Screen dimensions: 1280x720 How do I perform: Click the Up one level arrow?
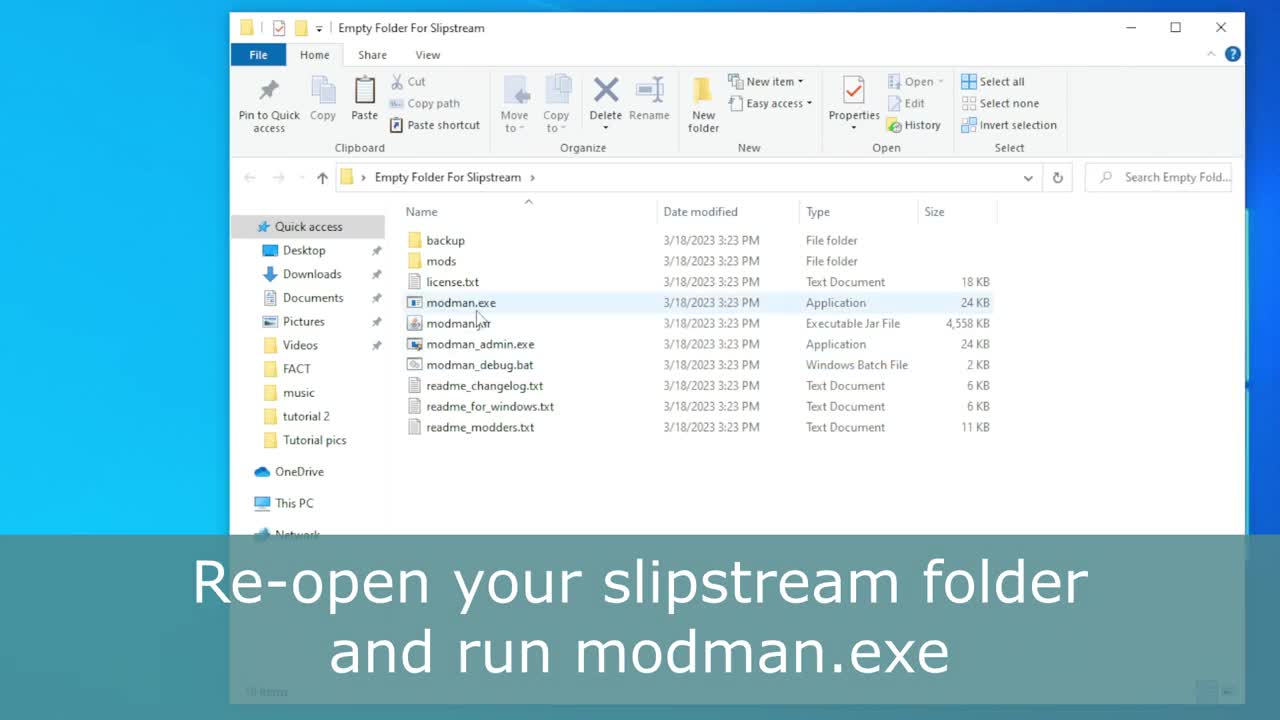[x=322, y=178]
